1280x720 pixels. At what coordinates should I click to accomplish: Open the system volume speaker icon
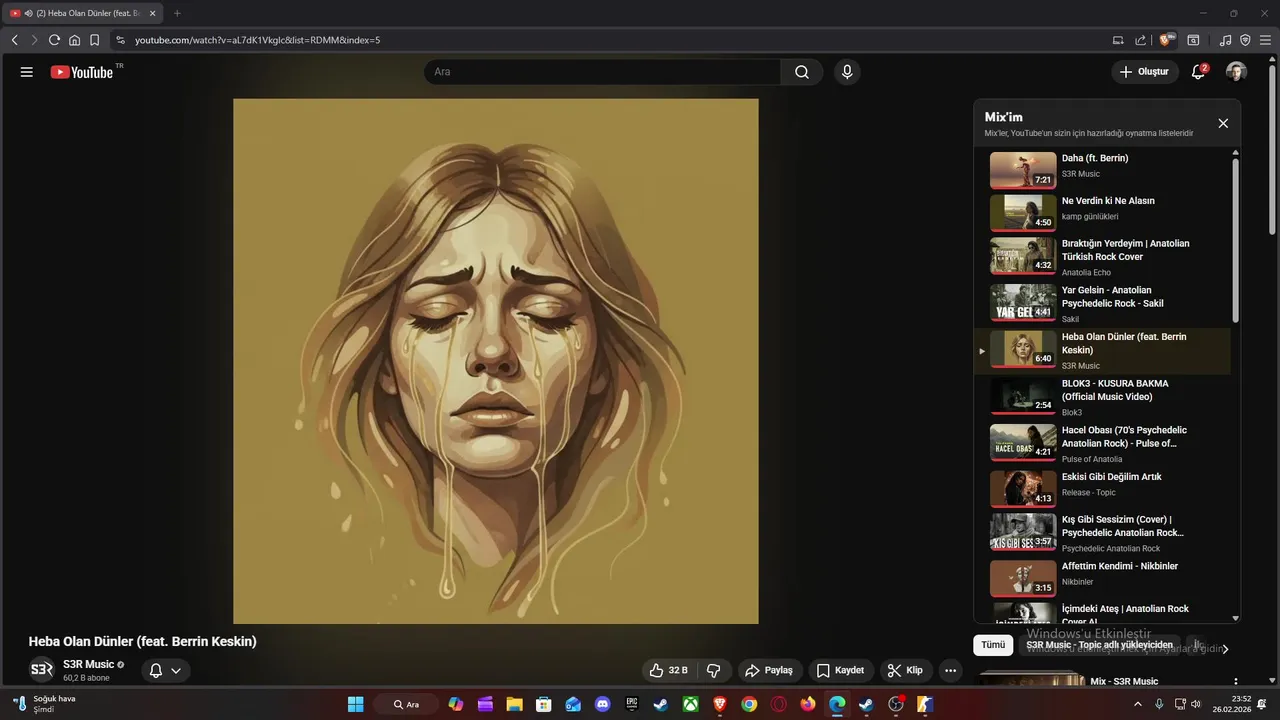(x=1197, y=704)
